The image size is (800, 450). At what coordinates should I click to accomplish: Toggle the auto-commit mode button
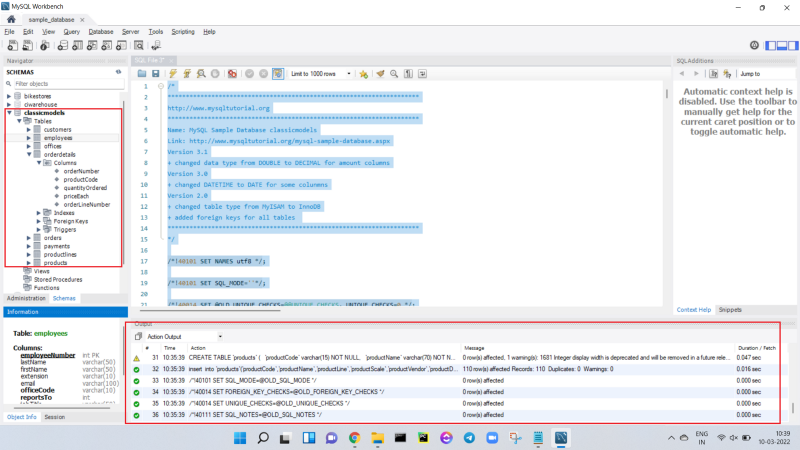click(x=278, y=73)
